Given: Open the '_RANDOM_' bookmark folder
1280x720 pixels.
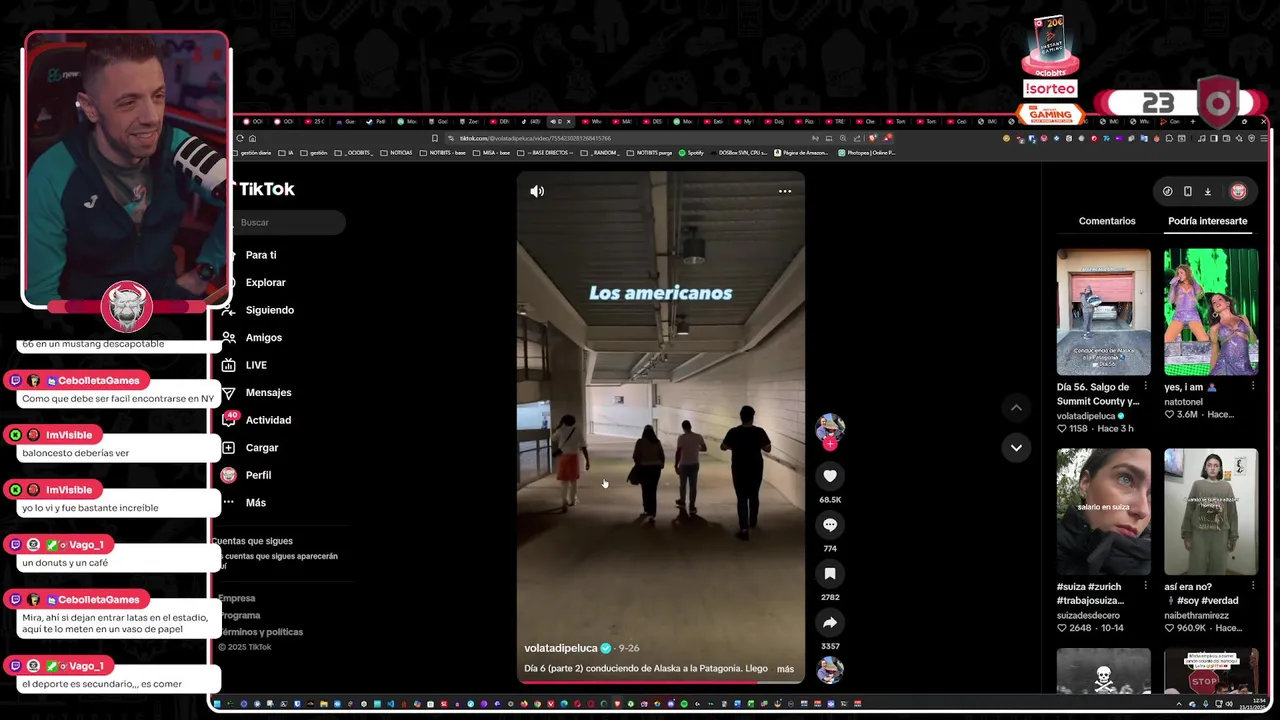Looking at the screenshot, I should [x=601, y=153].
